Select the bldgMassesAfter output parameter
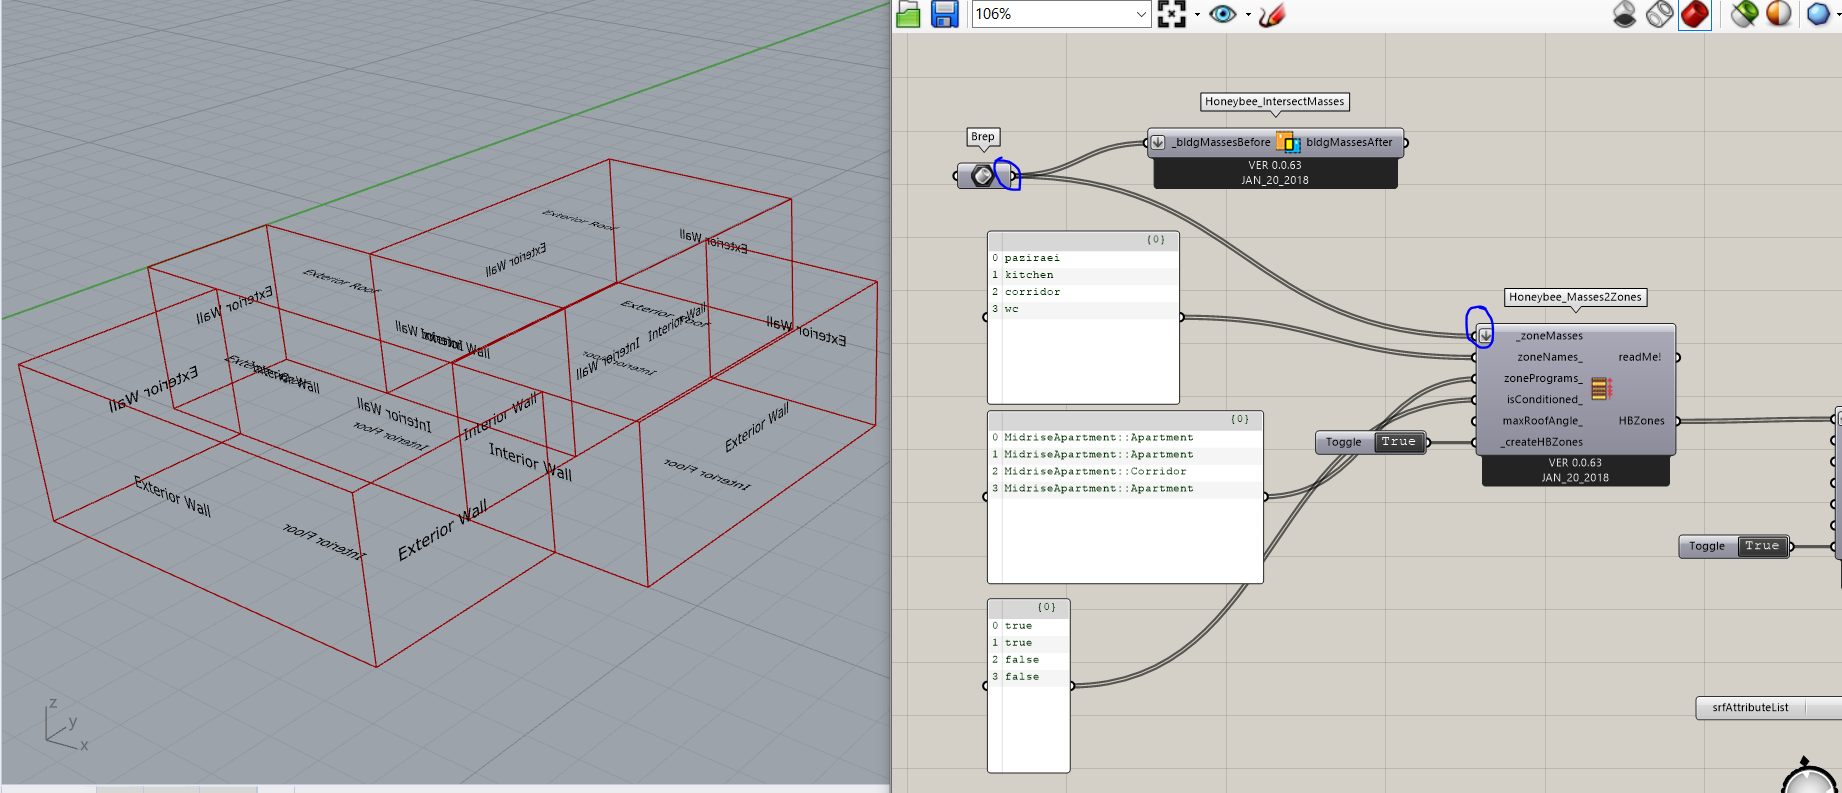Image resolution: width=1842 pixels, height=793 pixels. [x=1349, y=143]
